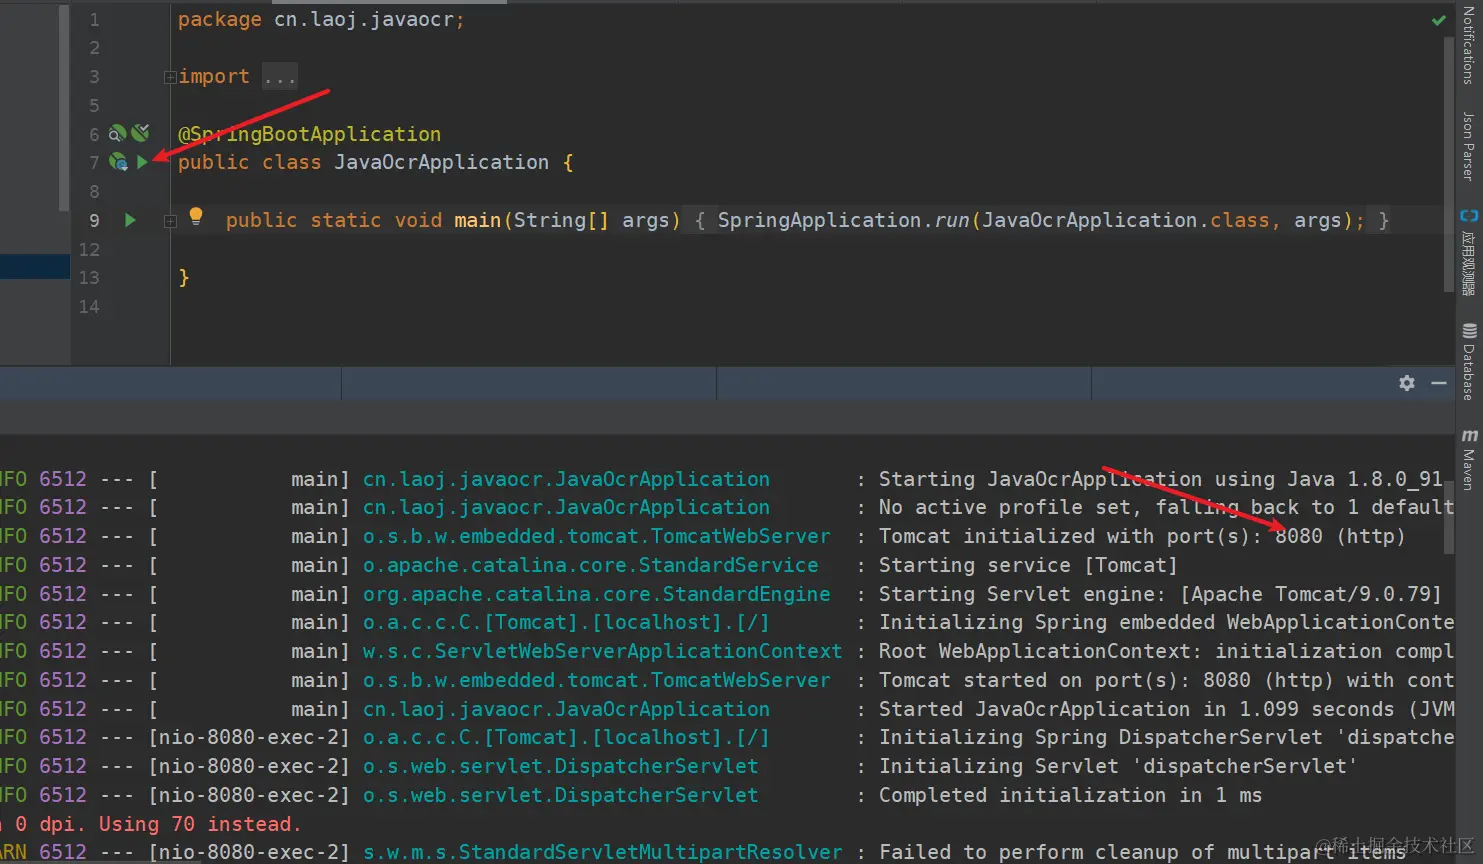Open the 应用观测器 tool window
This screenshot has height=864, width=1483.
click(x=1468, y=253)
